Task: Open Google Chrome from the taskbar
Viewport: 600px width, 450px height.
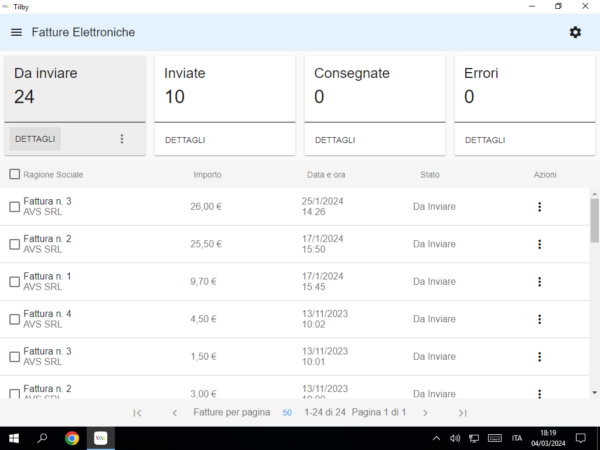Action: (72, 438)
